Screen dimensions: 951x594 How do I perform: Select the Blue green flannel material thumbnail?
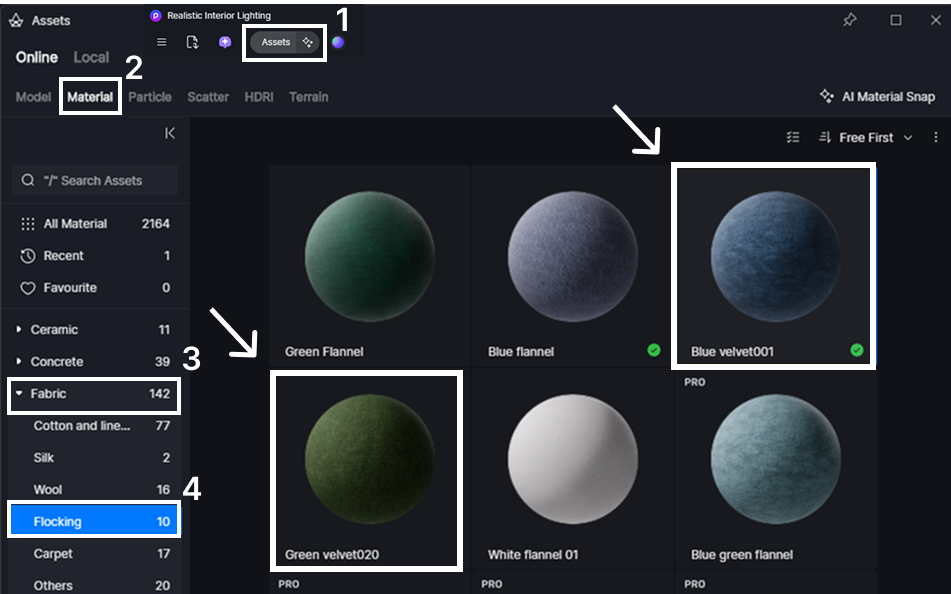click(775, 459)
